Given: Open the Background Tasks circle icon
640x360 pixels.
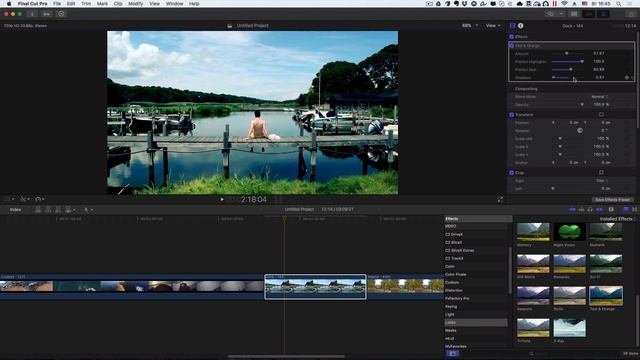Looking at the screenshot, I should pos(61,14).
